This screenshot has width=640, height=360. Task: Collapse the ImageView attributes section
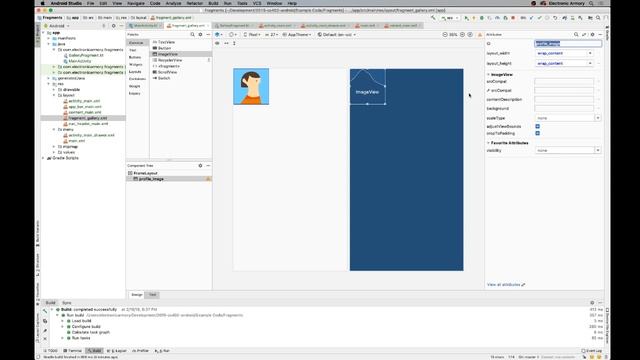tap(488, 75)
